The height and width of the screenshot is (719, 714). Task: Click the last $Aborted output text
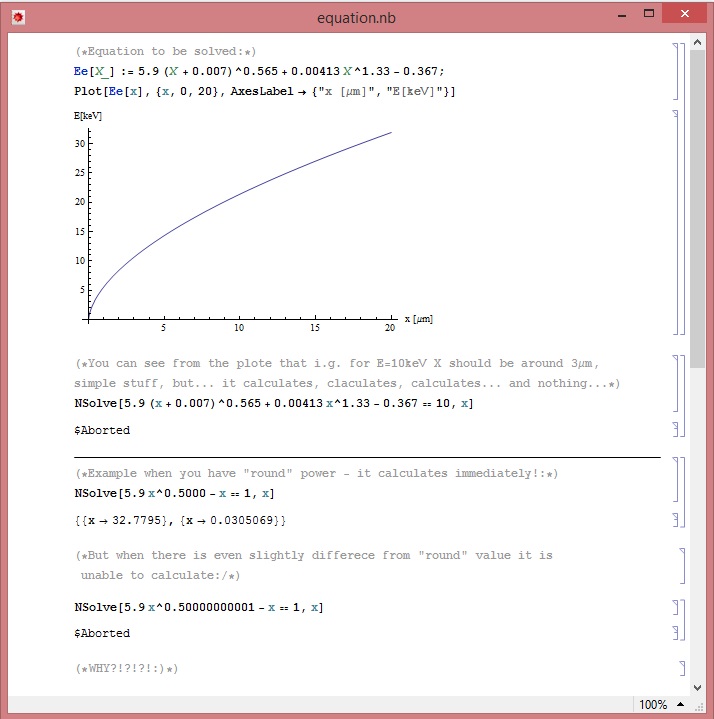coord(102,633)
